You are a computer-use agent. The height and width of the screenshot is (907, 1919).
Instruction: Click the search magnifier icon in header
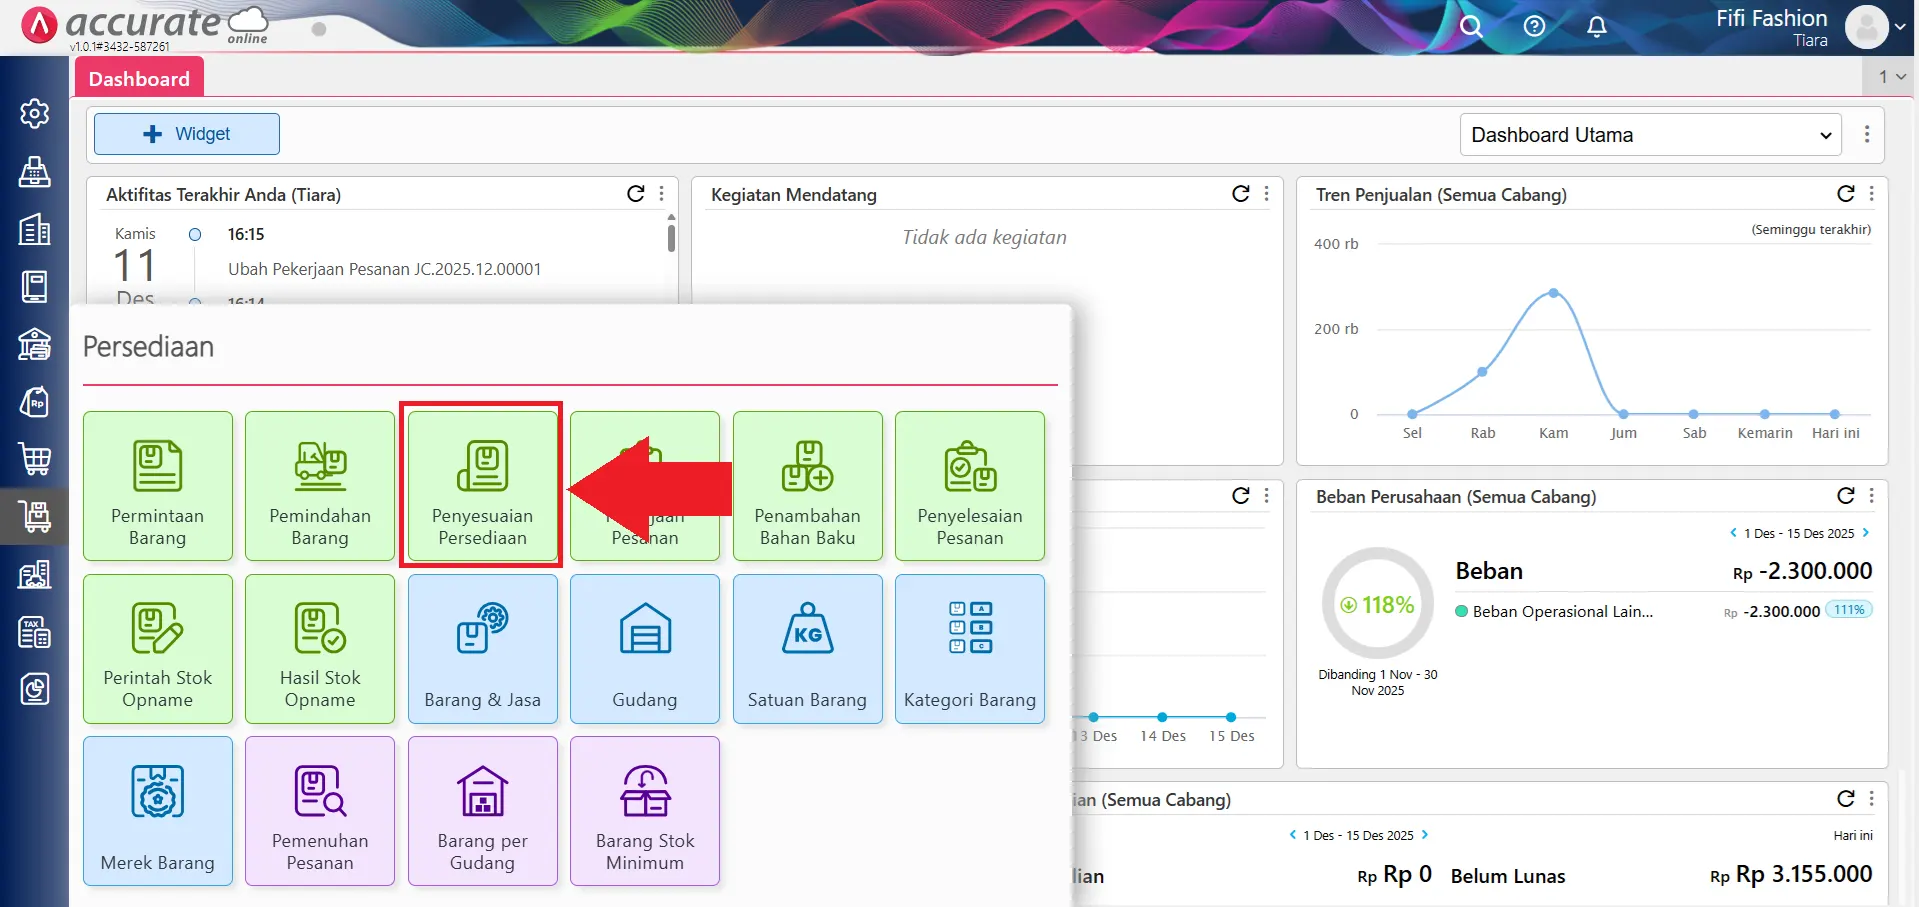[x=1470, y=27]
